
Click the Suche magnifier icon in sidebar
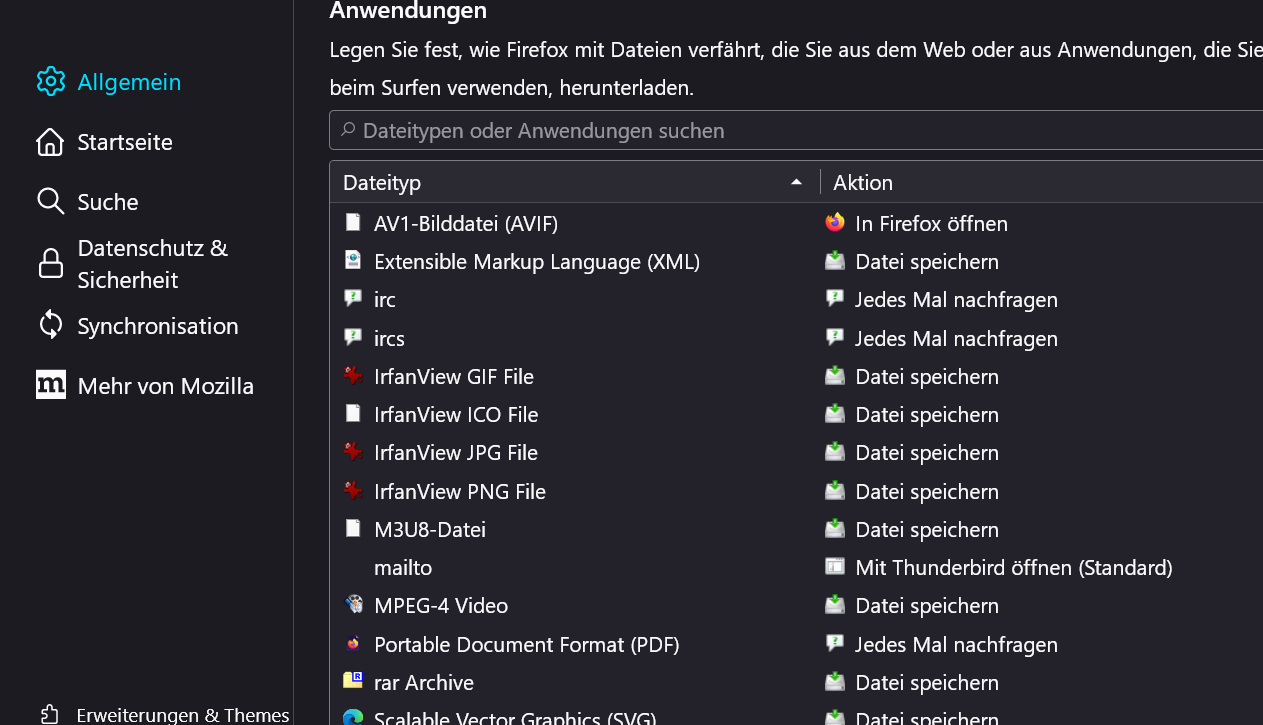pyautogui.click(x=50, y=201)
